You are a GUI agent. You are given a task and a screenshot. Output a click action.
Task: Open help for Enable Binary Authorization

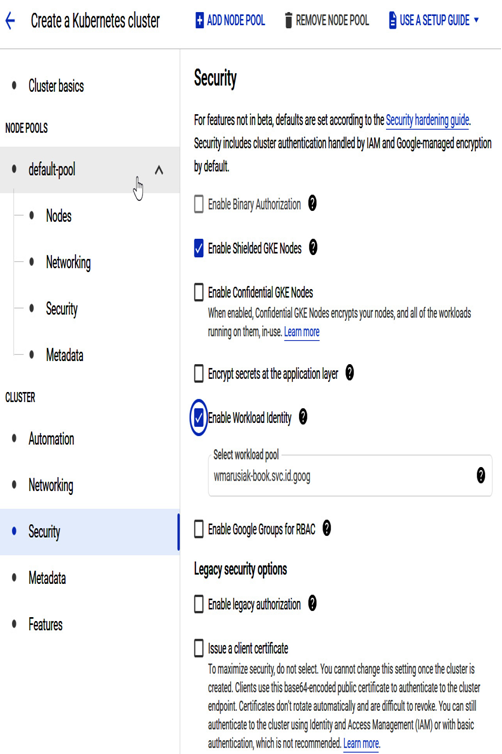(x=313, y=203)
